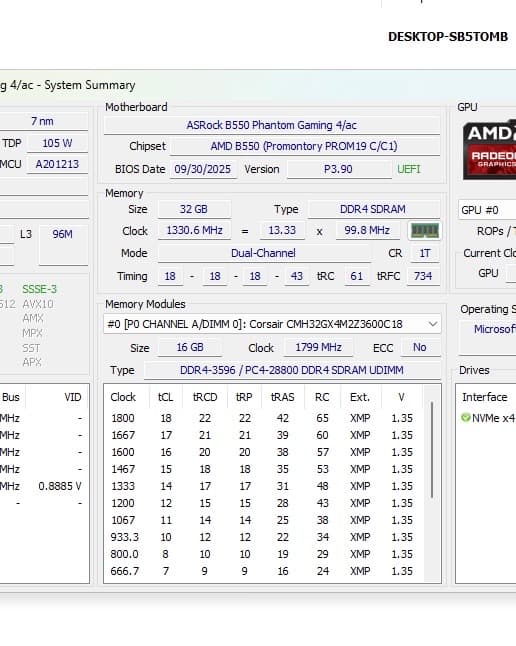Click the tRP column header
This screenshot has width=516, height=646.
(x=244, y=397)
